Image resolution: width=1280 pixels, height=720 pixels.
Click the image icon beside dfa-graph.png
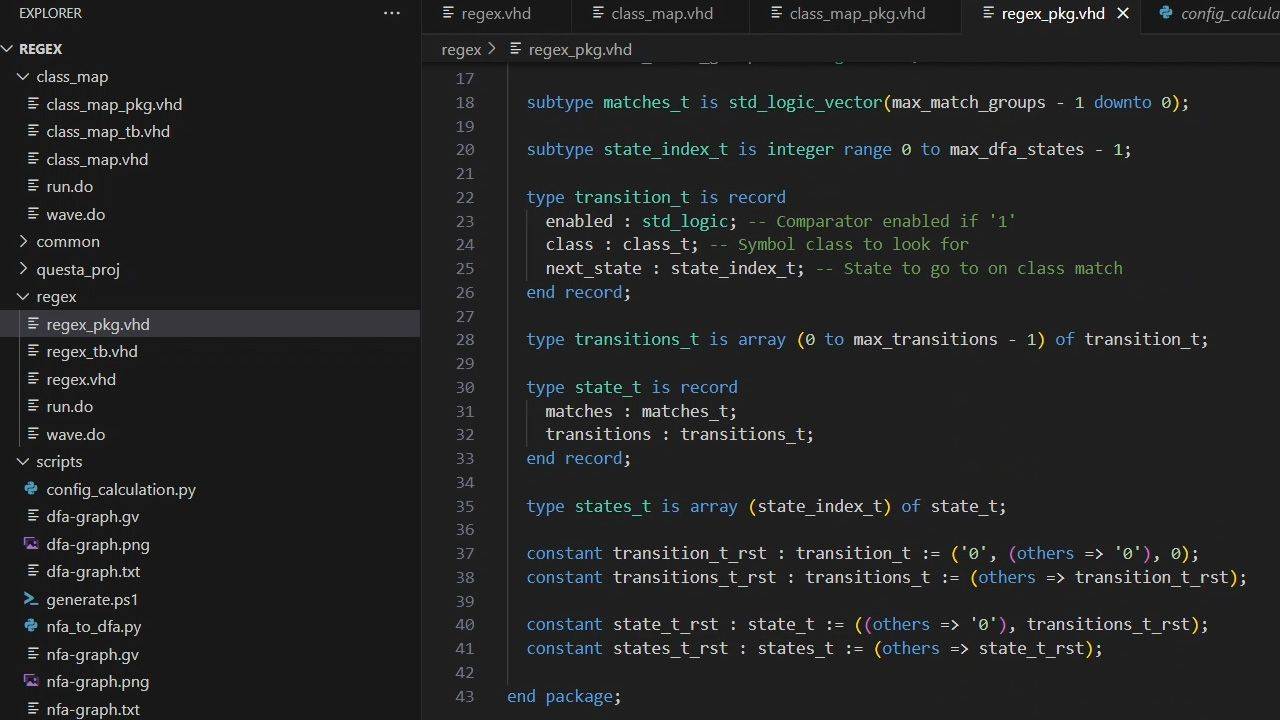coord(31,544)
